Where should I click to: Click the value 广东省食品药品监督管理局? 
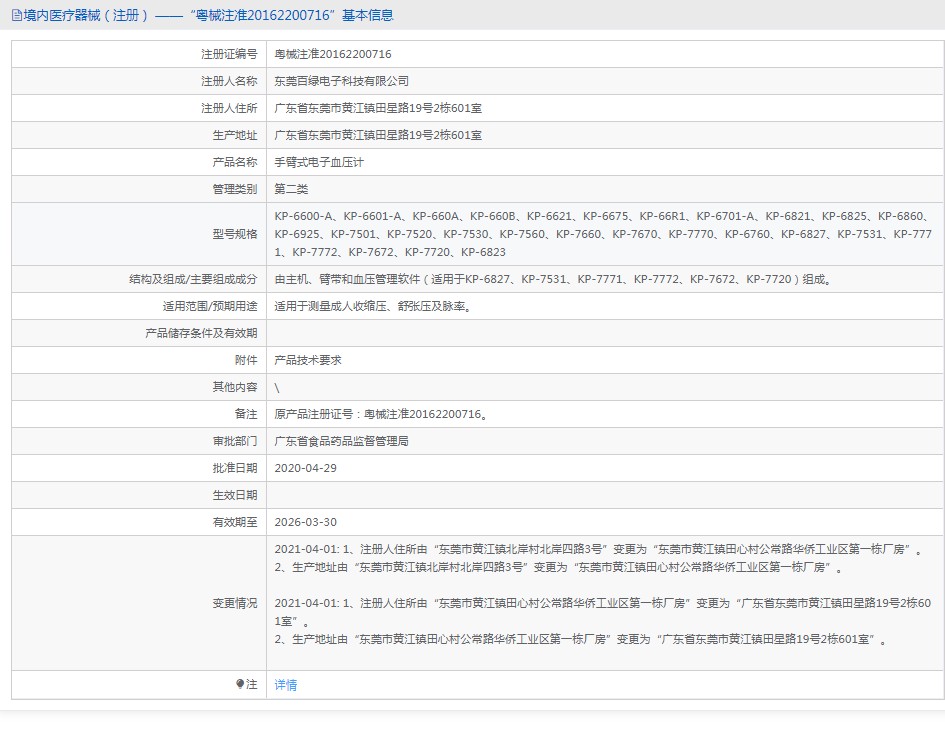pos(341,441)
